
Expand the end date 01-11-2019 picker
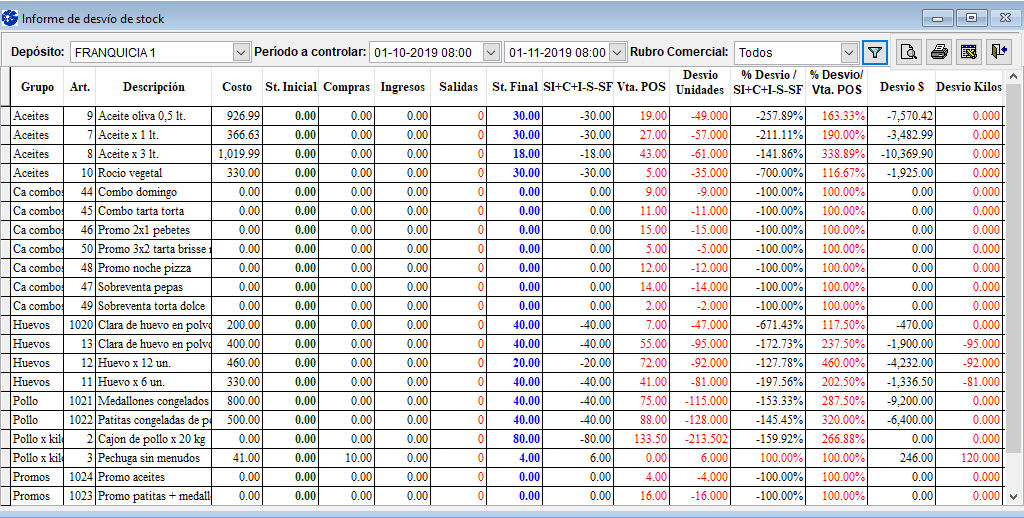click(x=617, y=52)
